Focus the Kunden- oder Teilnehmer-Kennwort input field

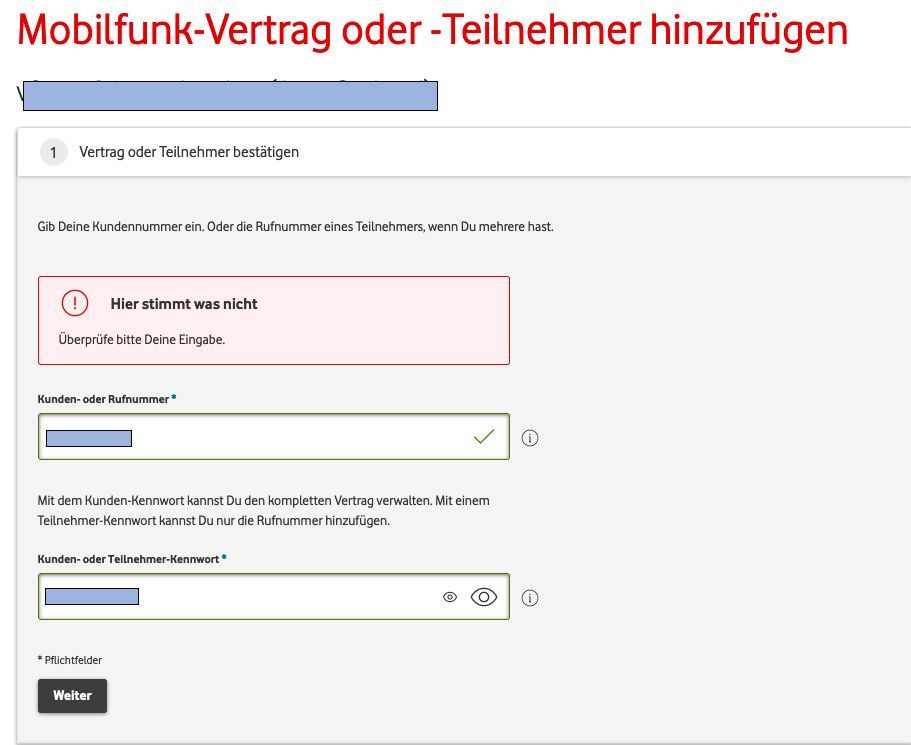point(250,596)
